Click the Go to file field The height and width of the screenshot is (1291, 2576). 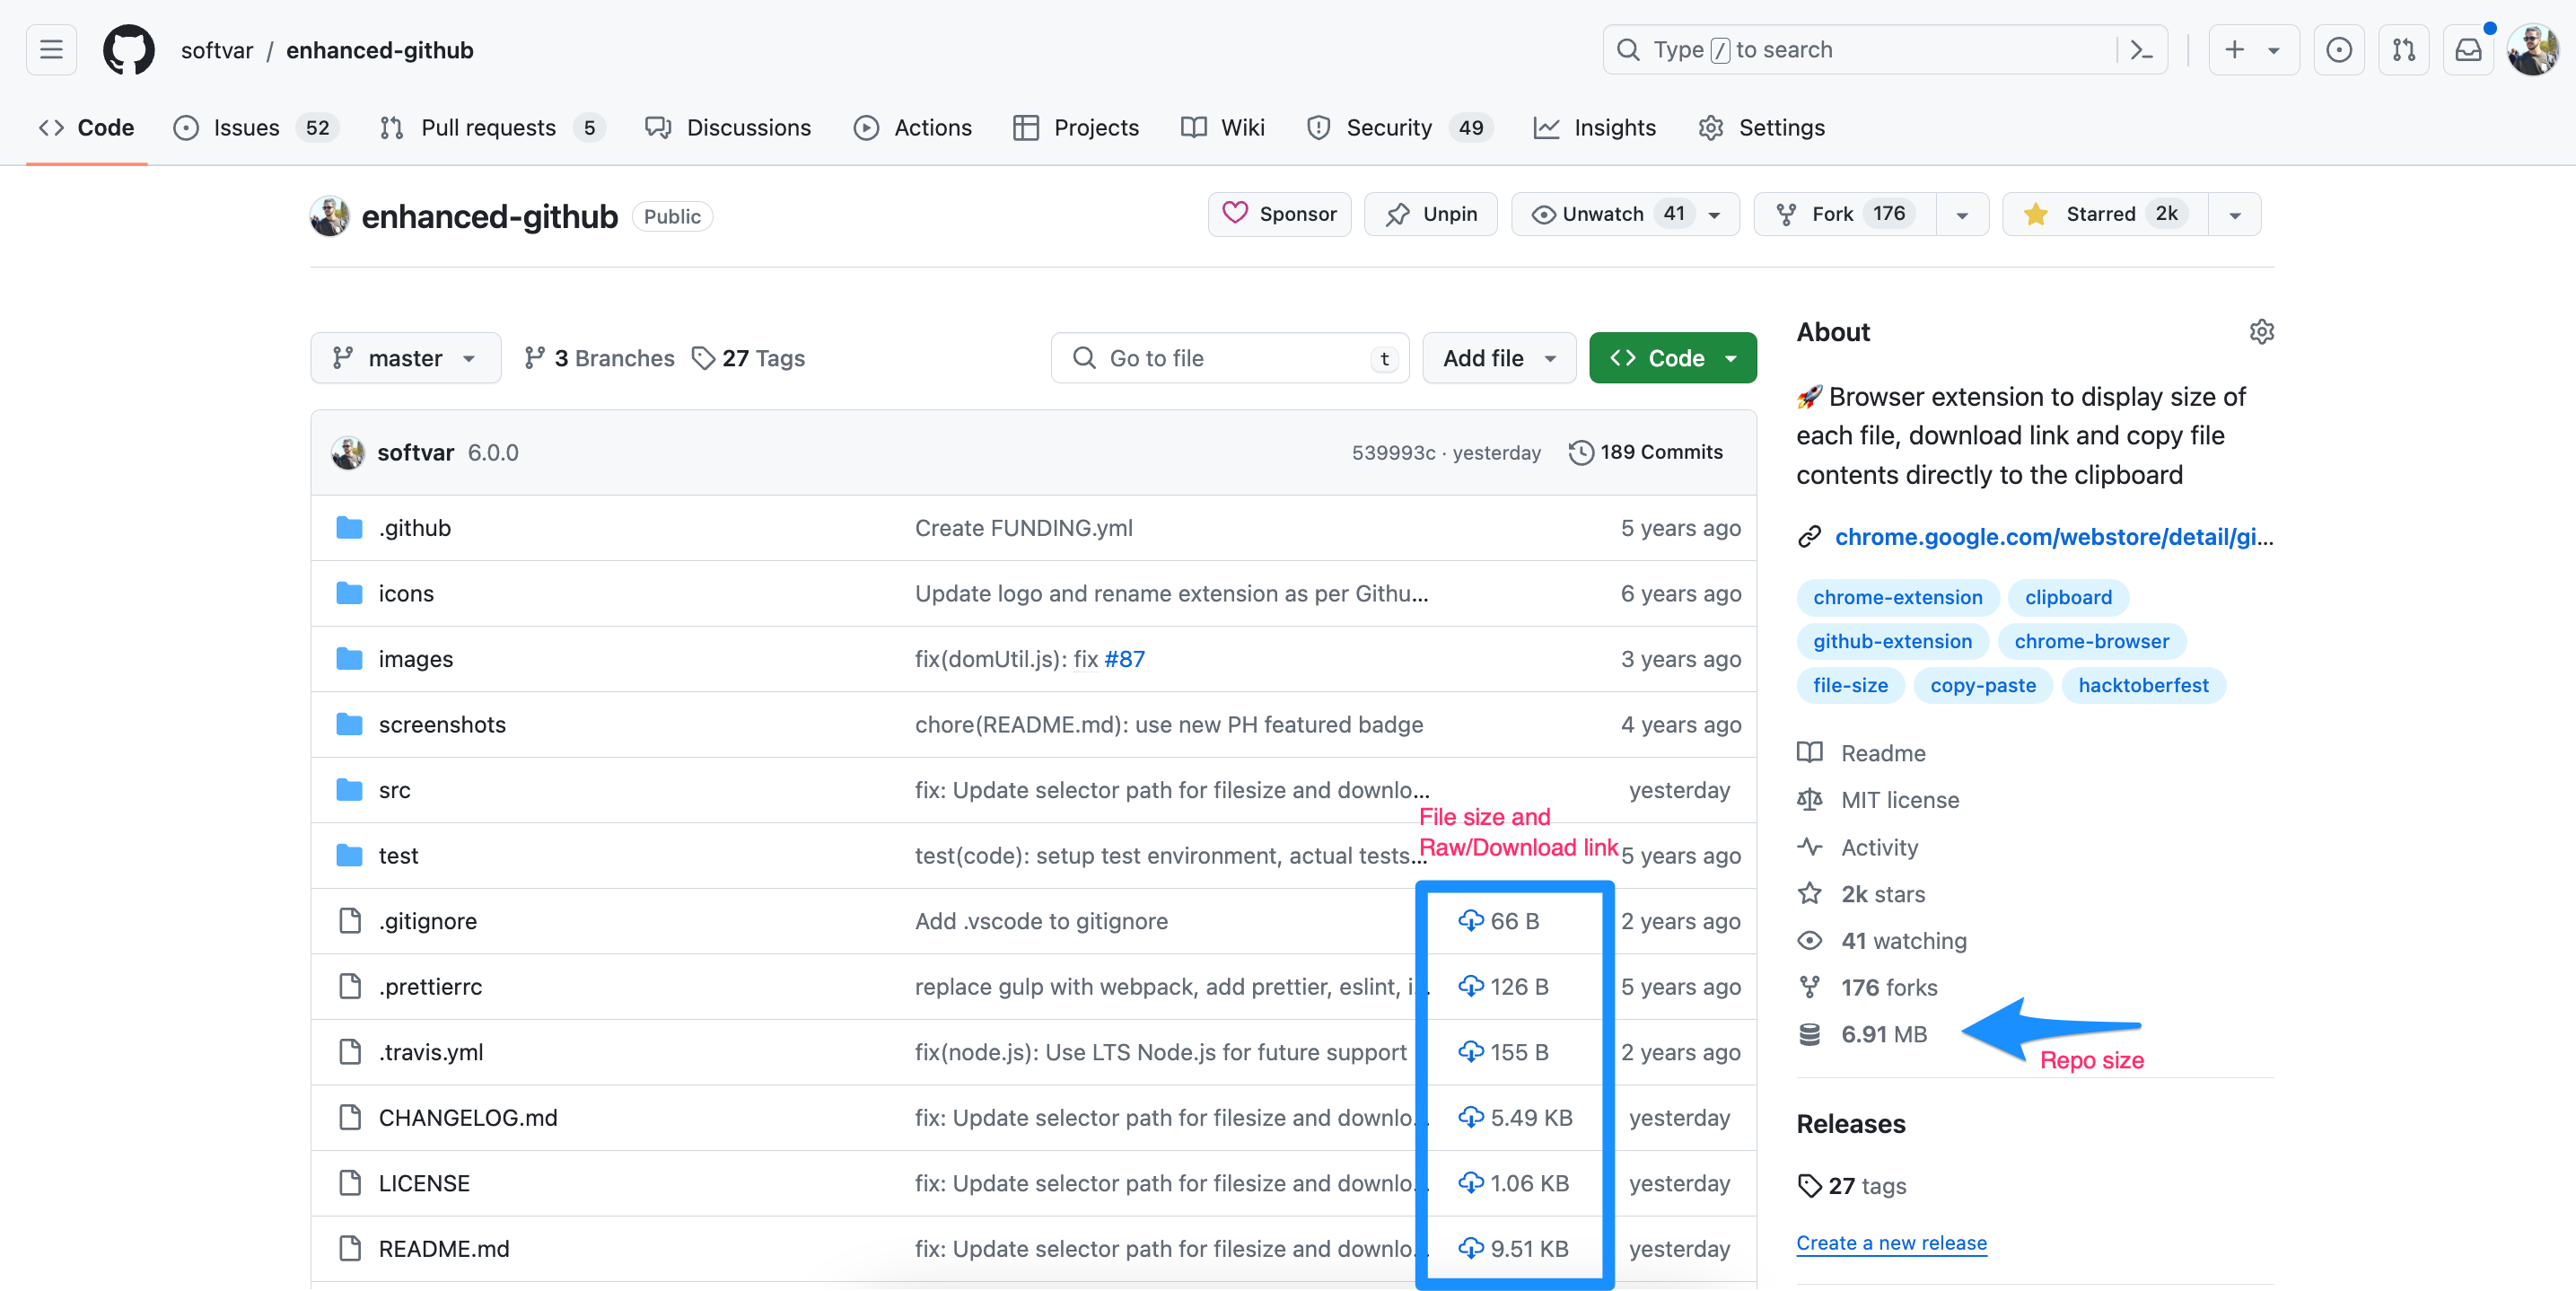[x=1229, y=358]
